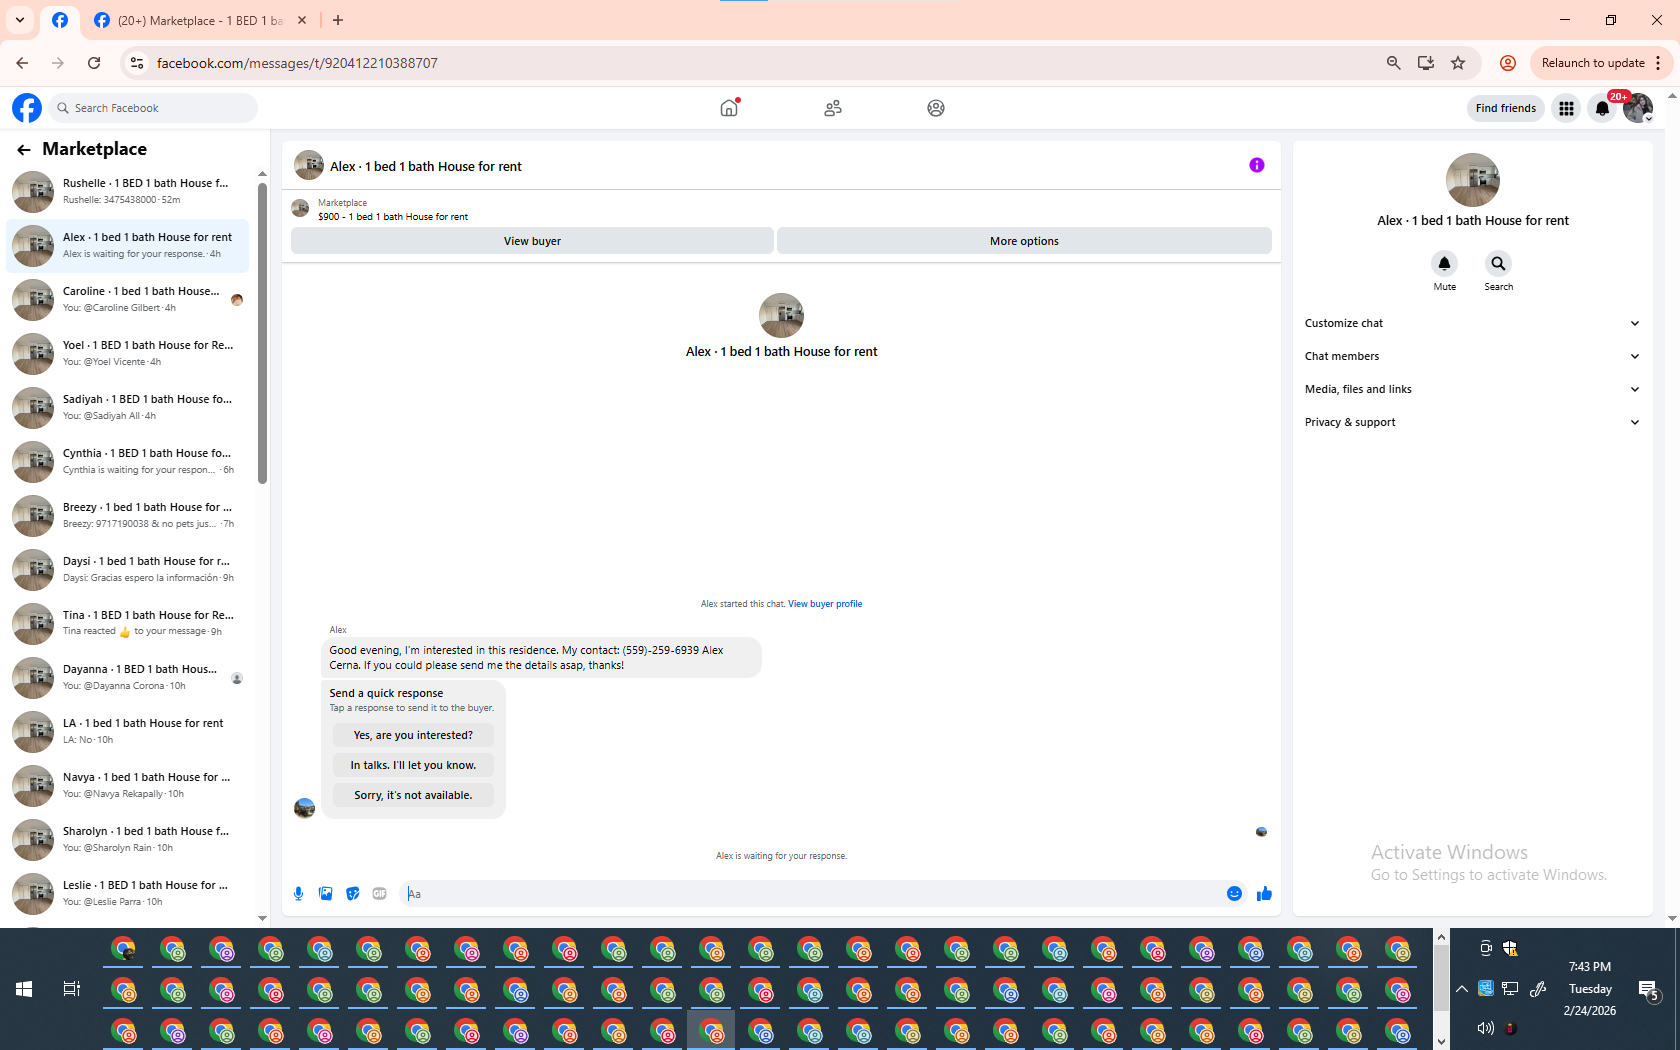
Task: Open Sharolyn's conversation
Action: coord(128,839)
